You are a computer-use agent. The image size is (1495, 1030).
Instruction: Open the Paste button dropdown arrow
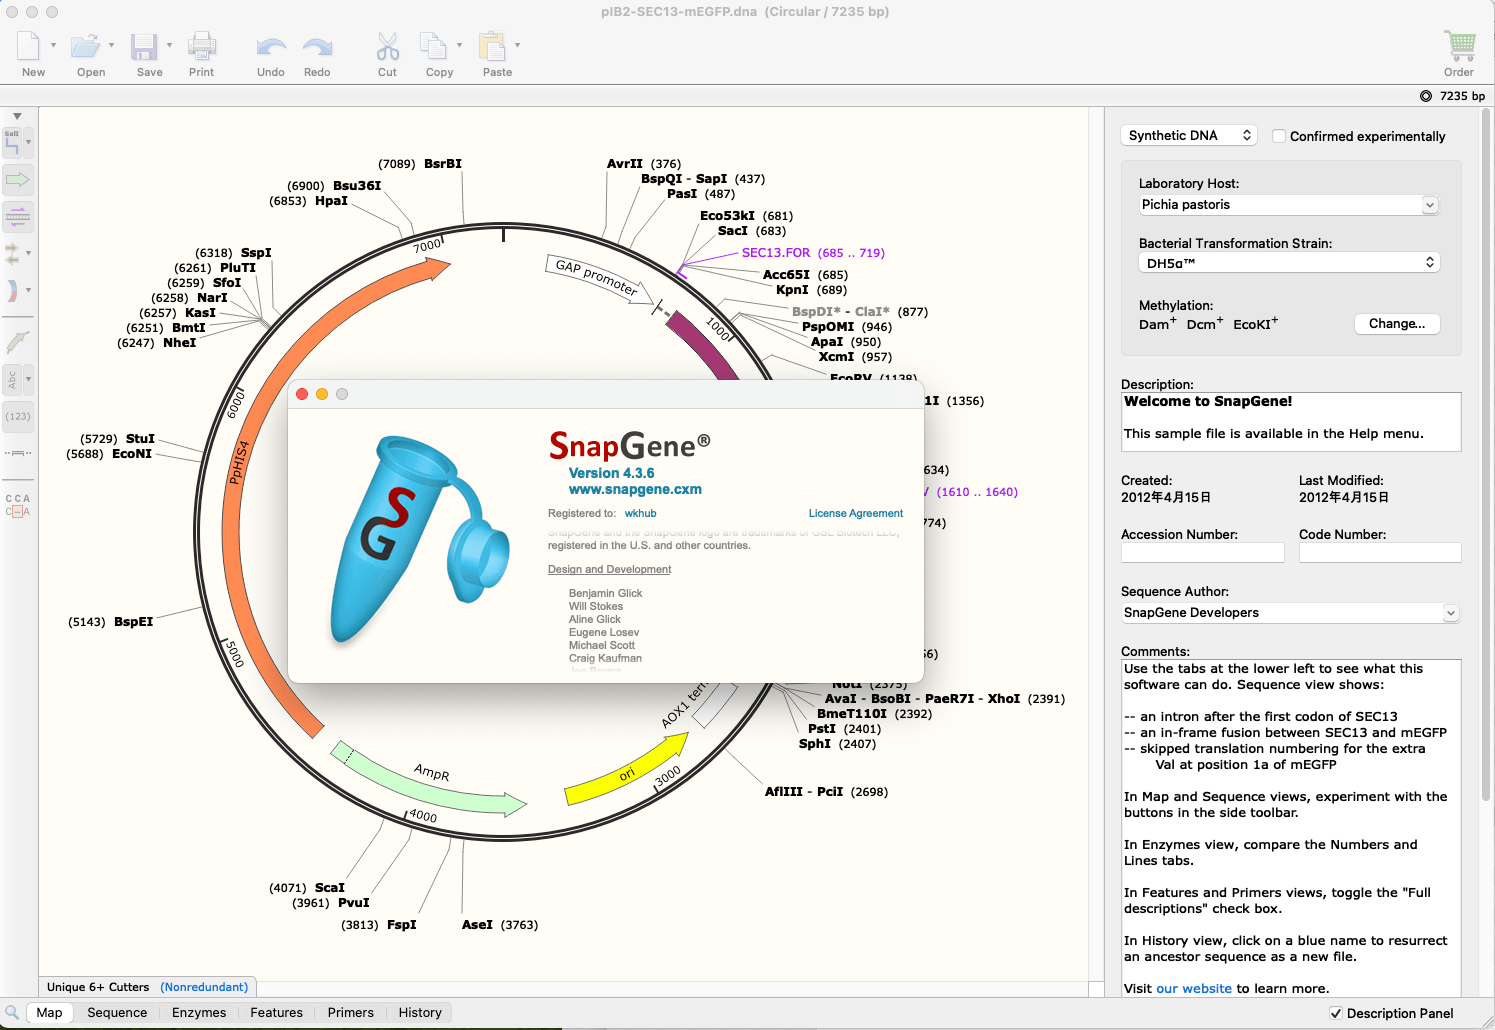517,45
